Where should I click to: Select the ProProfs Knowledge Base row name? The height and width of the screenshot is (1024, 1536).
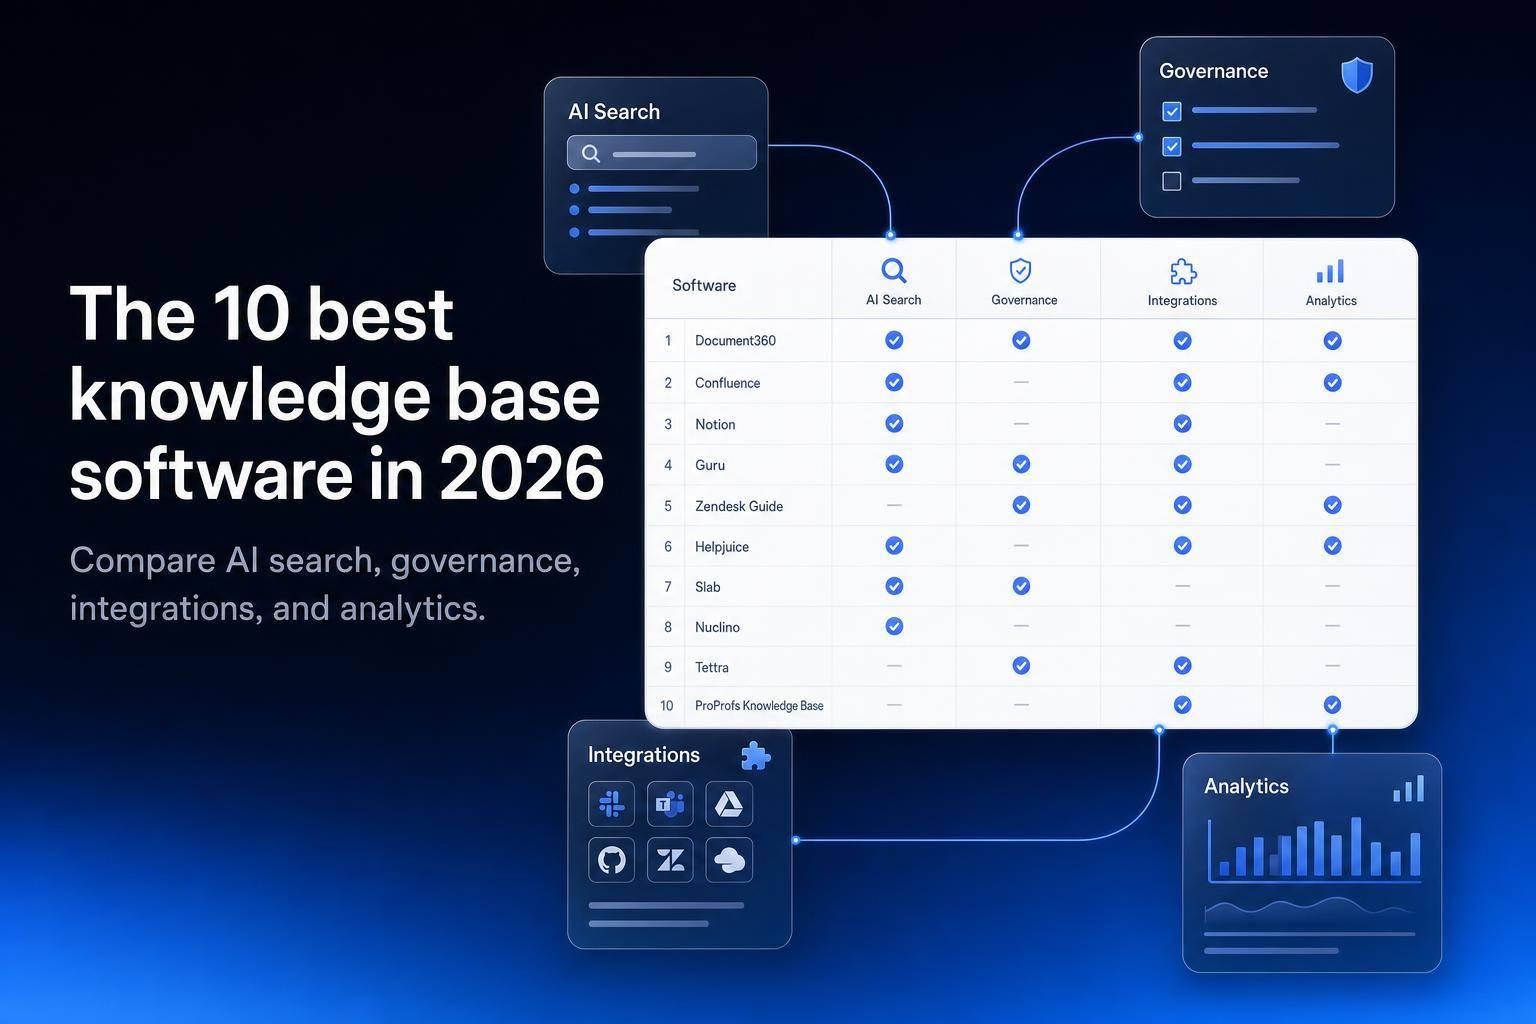(x=759, y=706)
